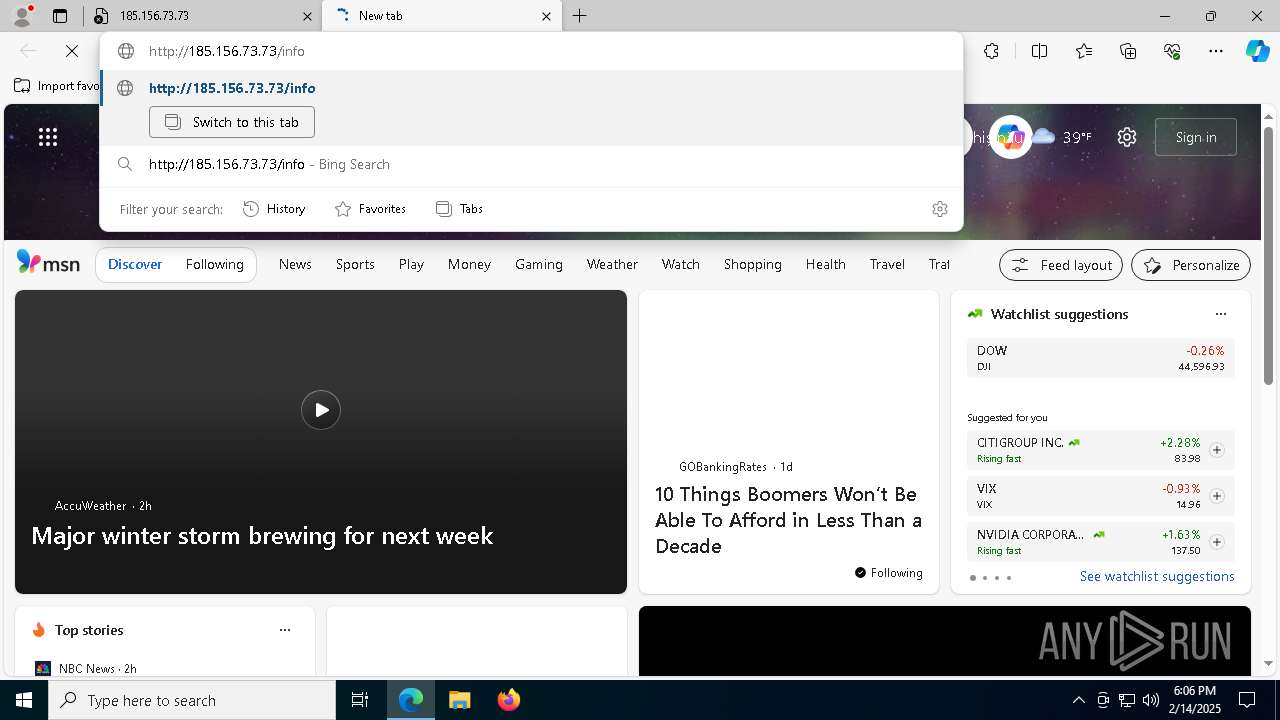Image resolution: width=1280 pixels, height=720 pixels.
Task: Open the News category
Action: tap(295, 264)
